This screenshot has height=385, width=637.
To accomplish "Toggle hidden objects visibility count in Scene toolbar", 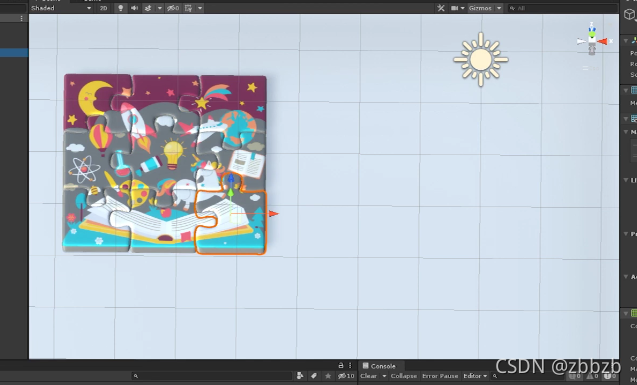I will point(173,8).
